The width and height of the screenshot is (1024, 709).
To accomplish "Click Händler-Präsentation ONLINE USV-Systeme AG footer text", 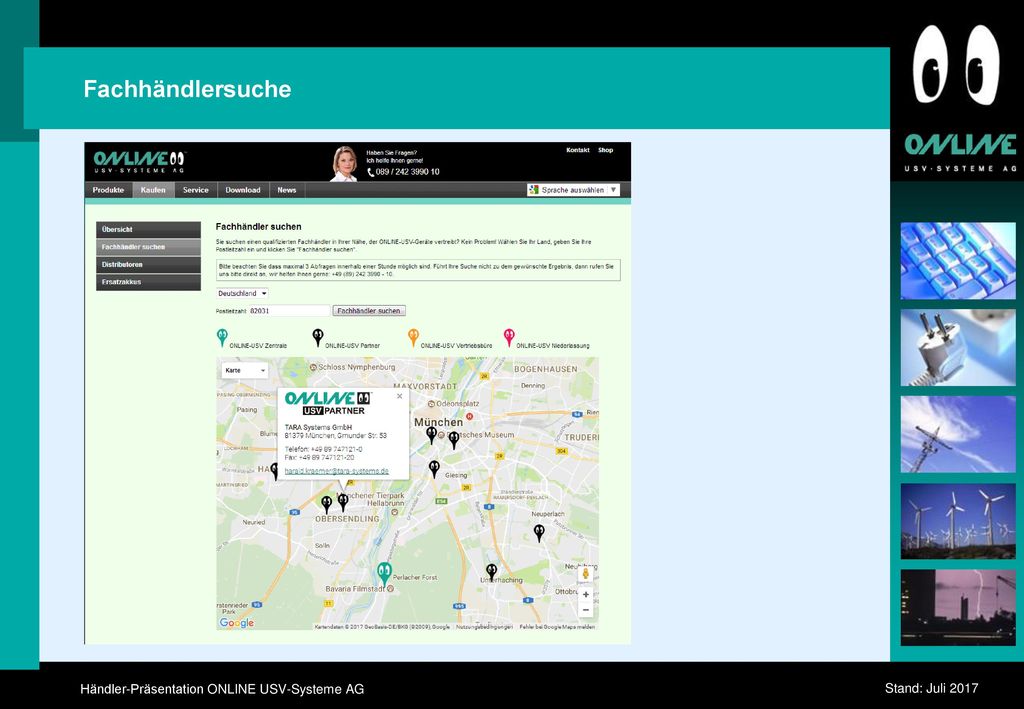I will tap(222, 689).
